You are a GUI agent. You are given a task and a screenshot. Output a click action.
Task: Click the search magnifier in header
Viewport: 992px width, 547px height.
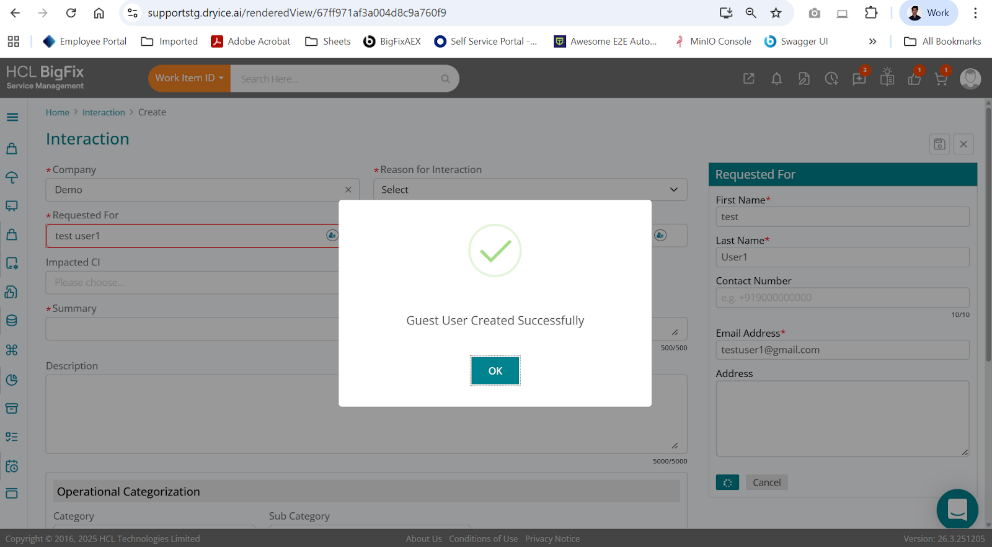pos(445,78)
